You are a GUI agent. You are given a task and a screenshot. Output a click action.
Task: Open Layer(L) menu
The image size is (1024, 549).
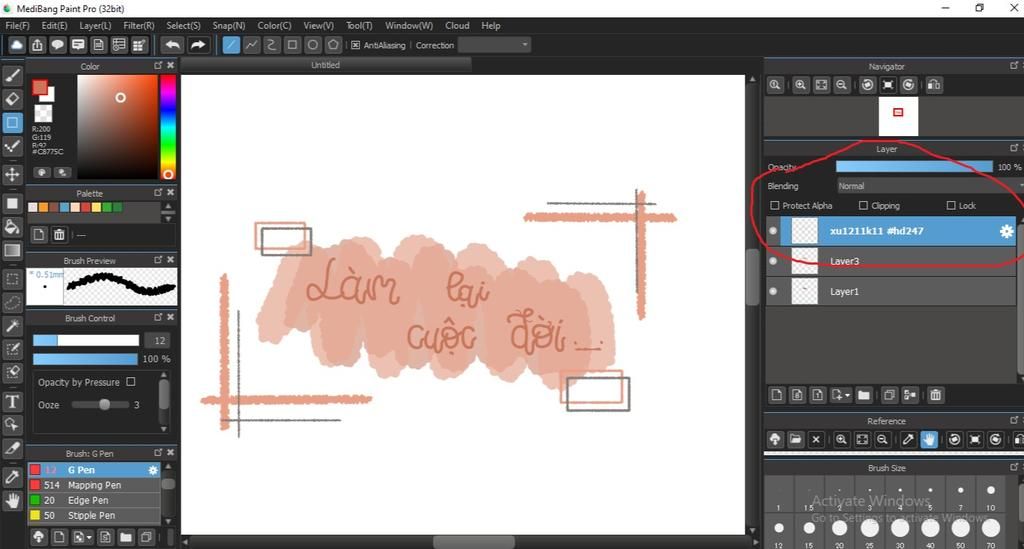(x=95, y=25)
